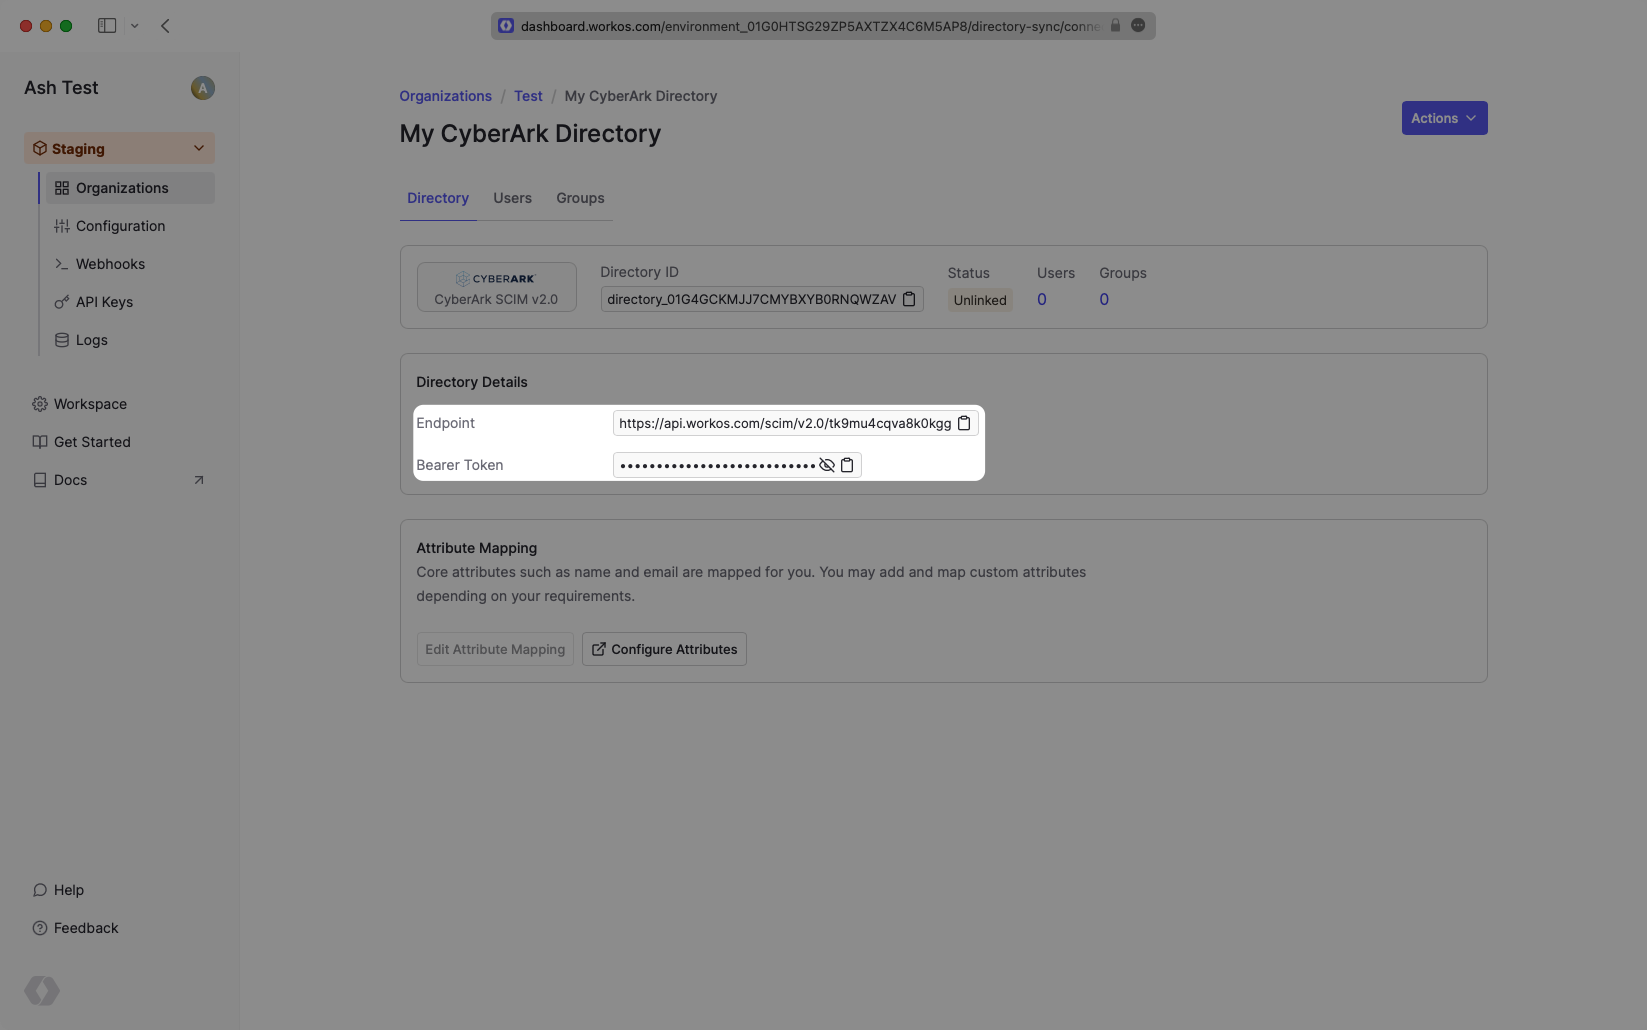This screenshot has height=1030, width=1647.
Task: Reveal the hidden Bearer Token
Action: (826, 464)
